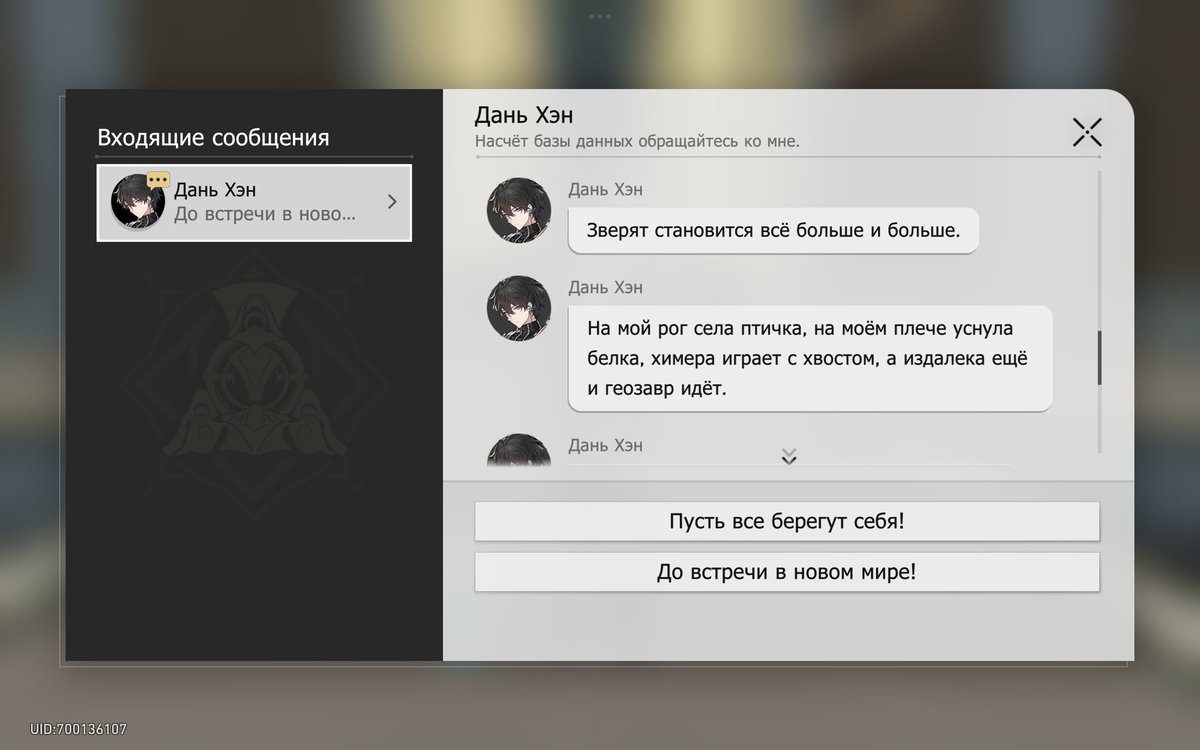Select the long message about the гео­завр

coord(808,358)
